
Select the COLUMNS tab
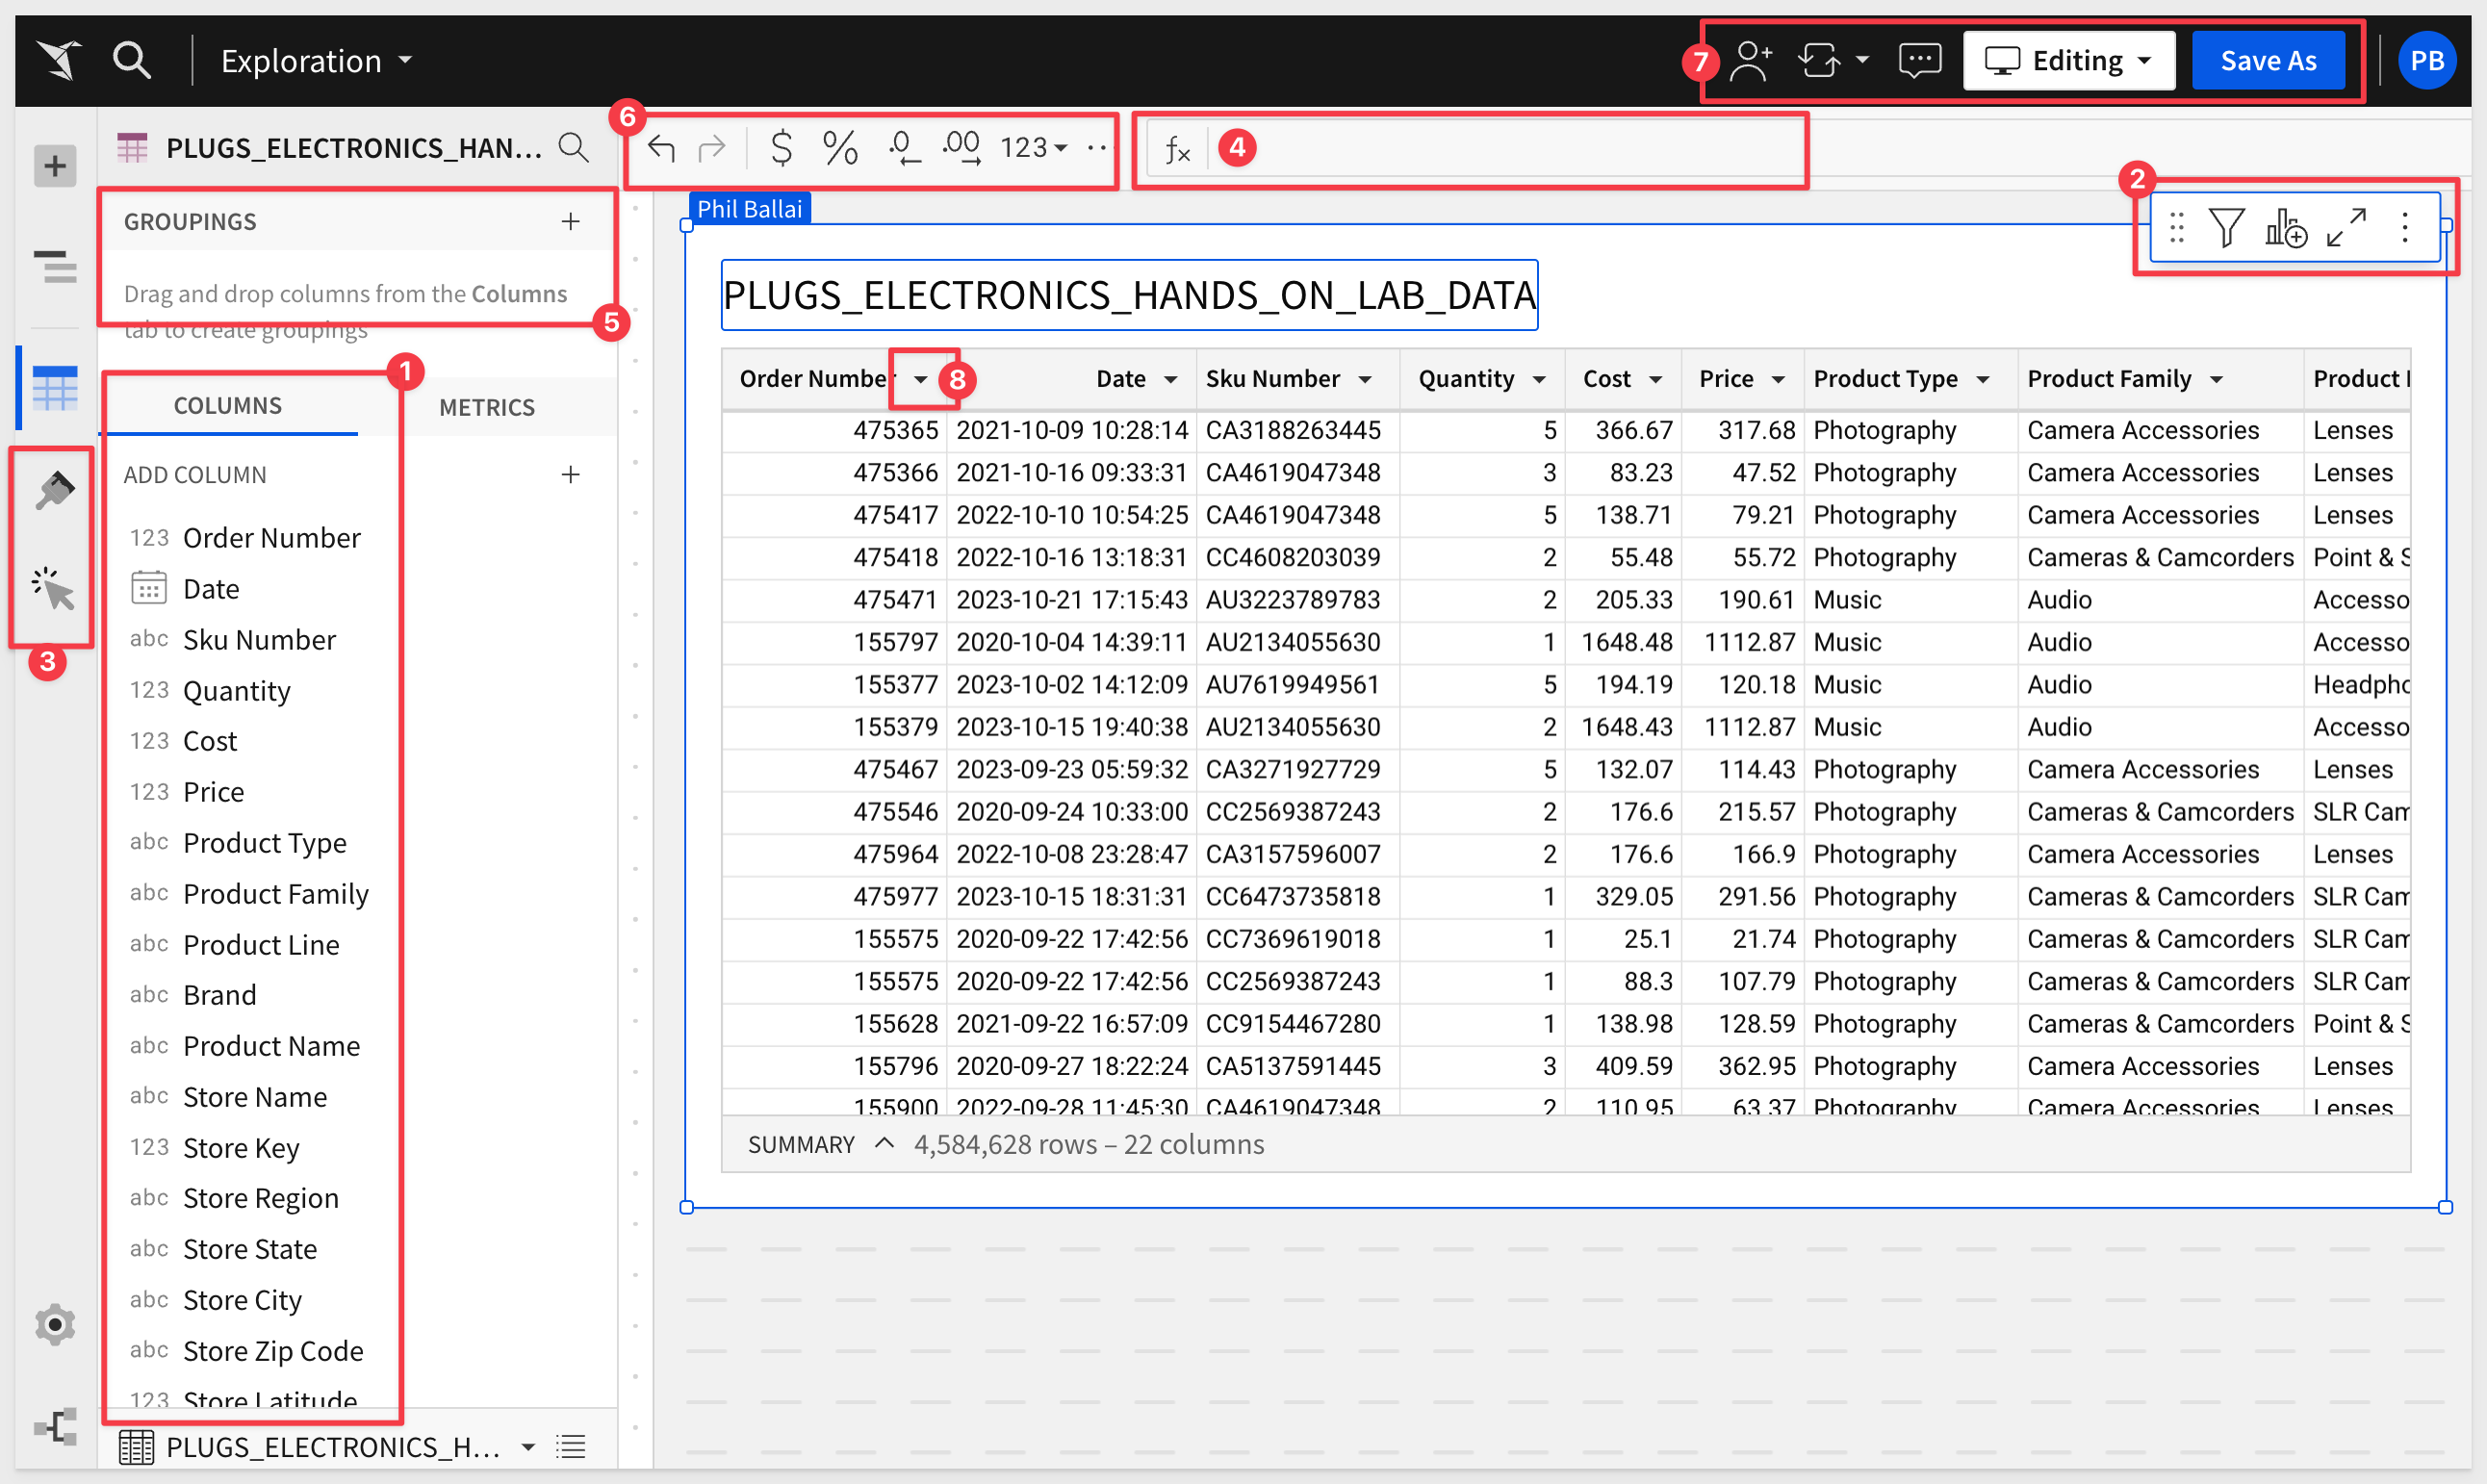[x=228, y=405]
